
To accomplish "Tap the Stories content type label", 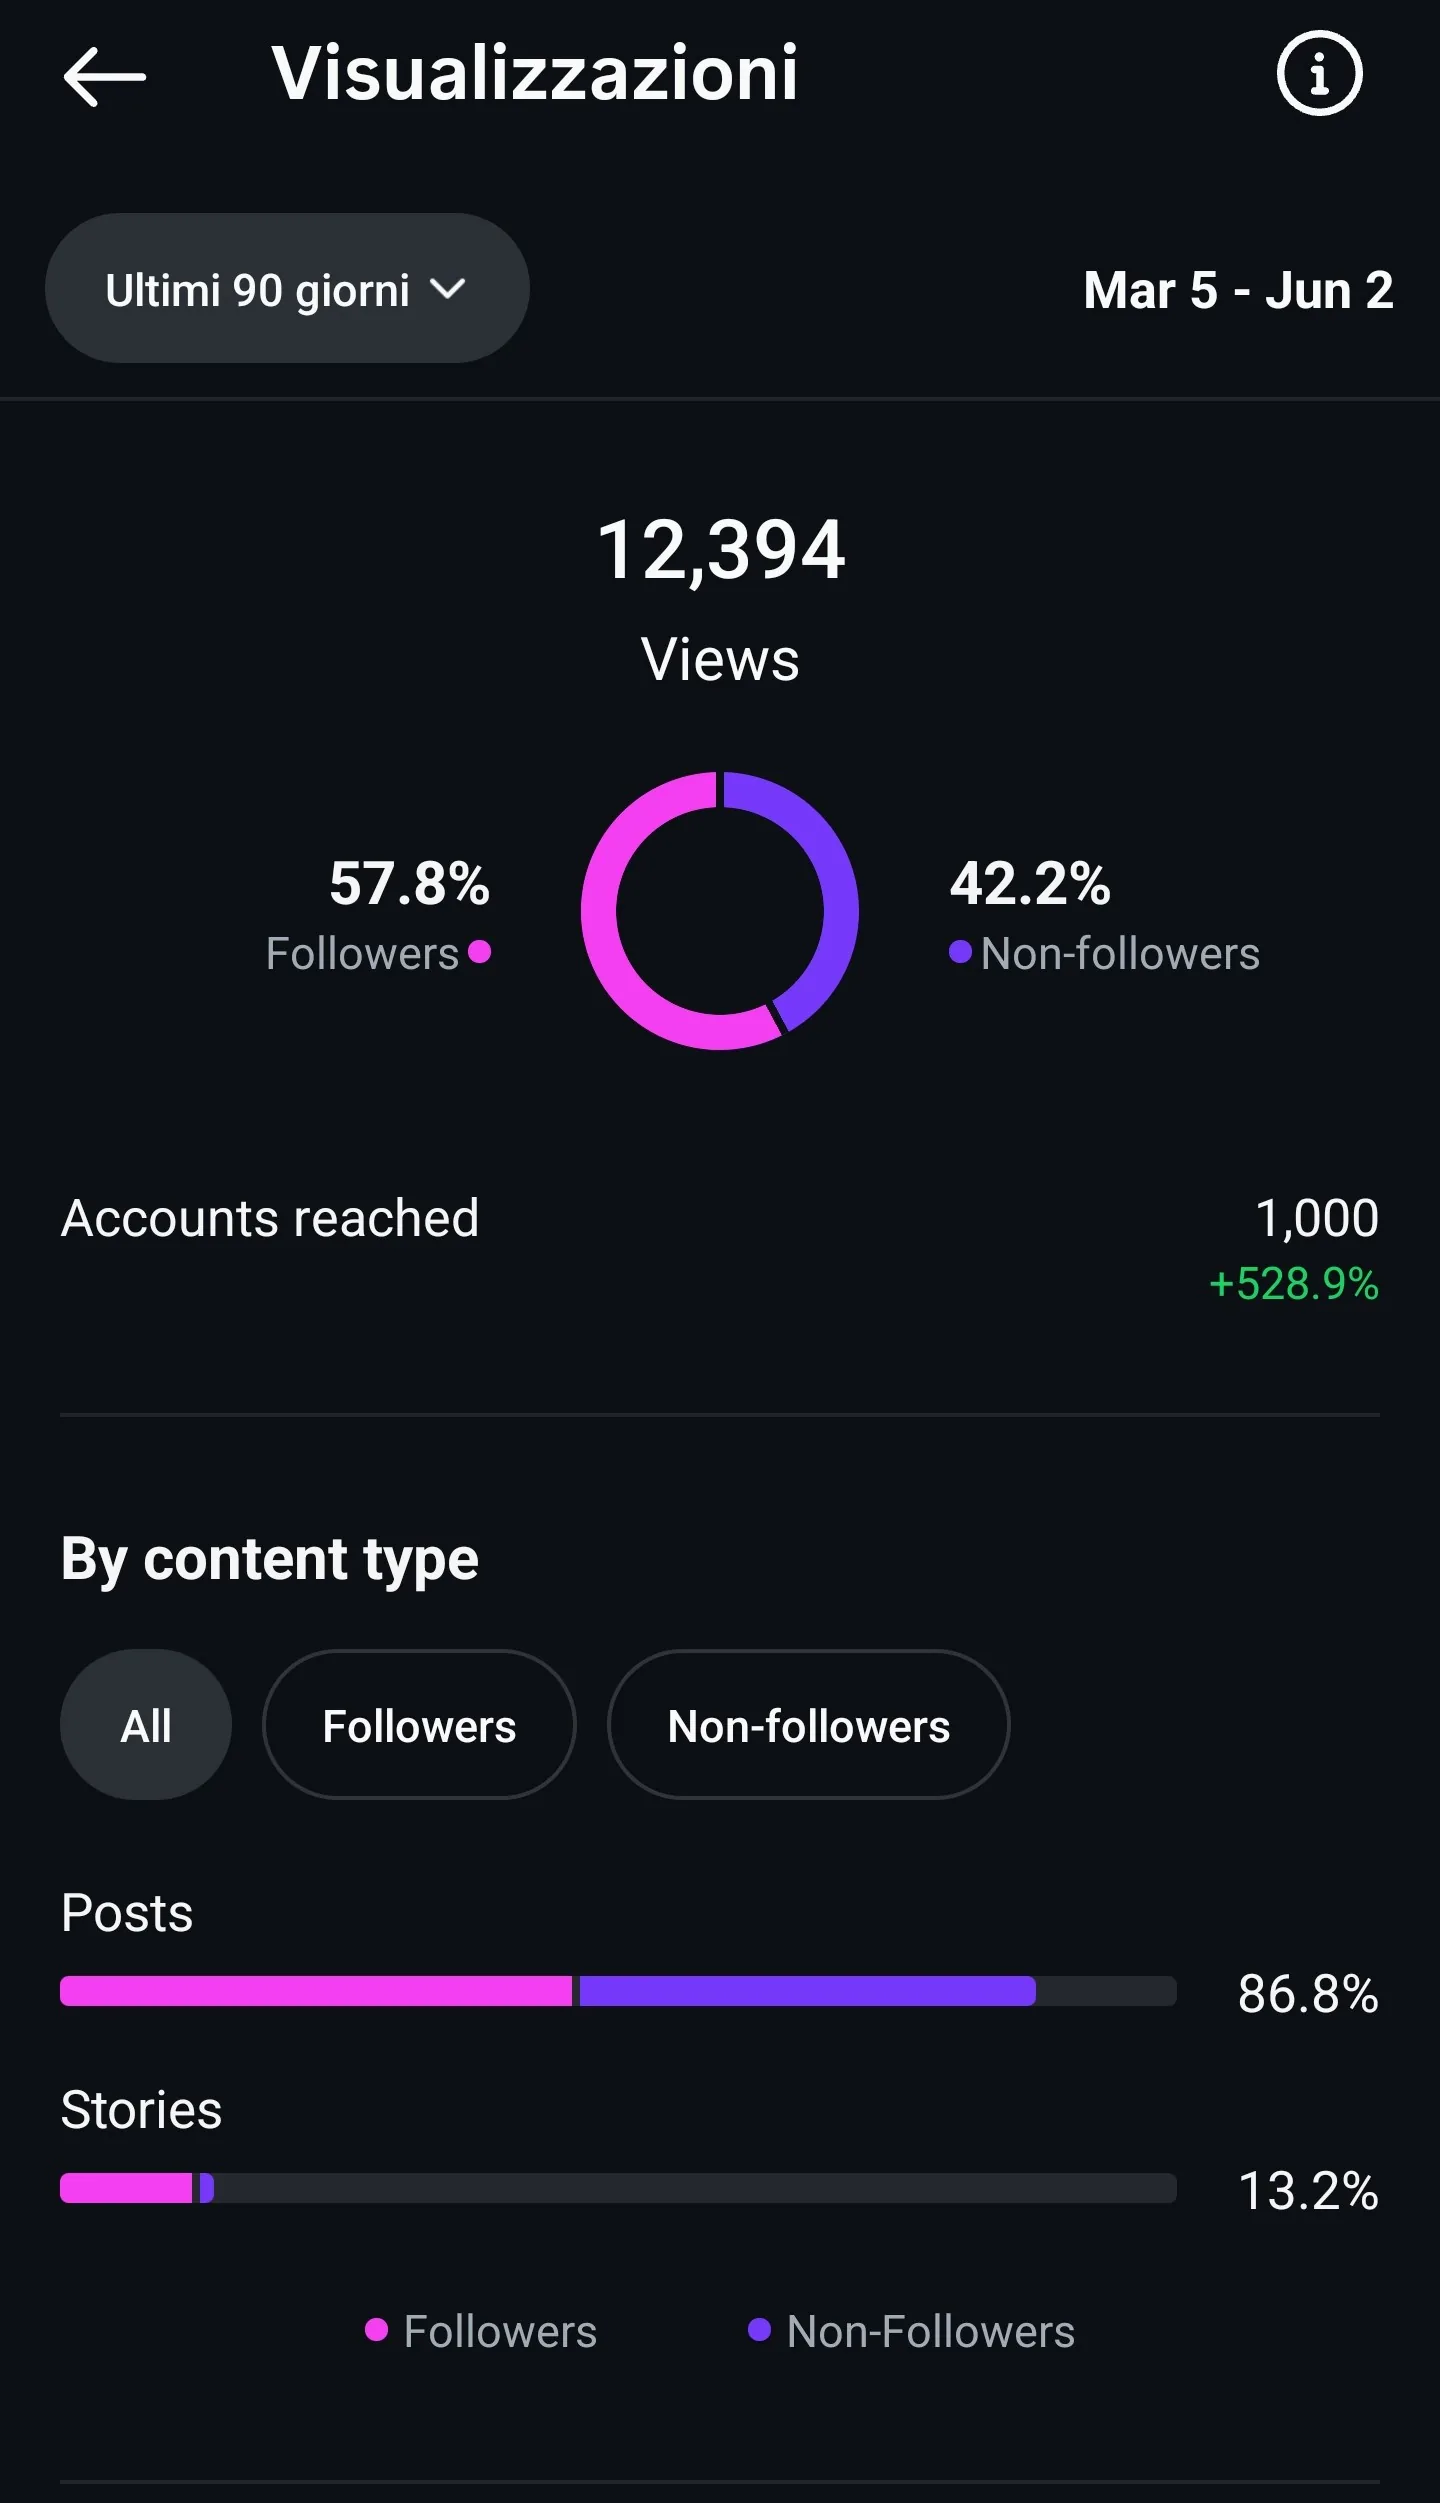I will tap(141, 2110).
